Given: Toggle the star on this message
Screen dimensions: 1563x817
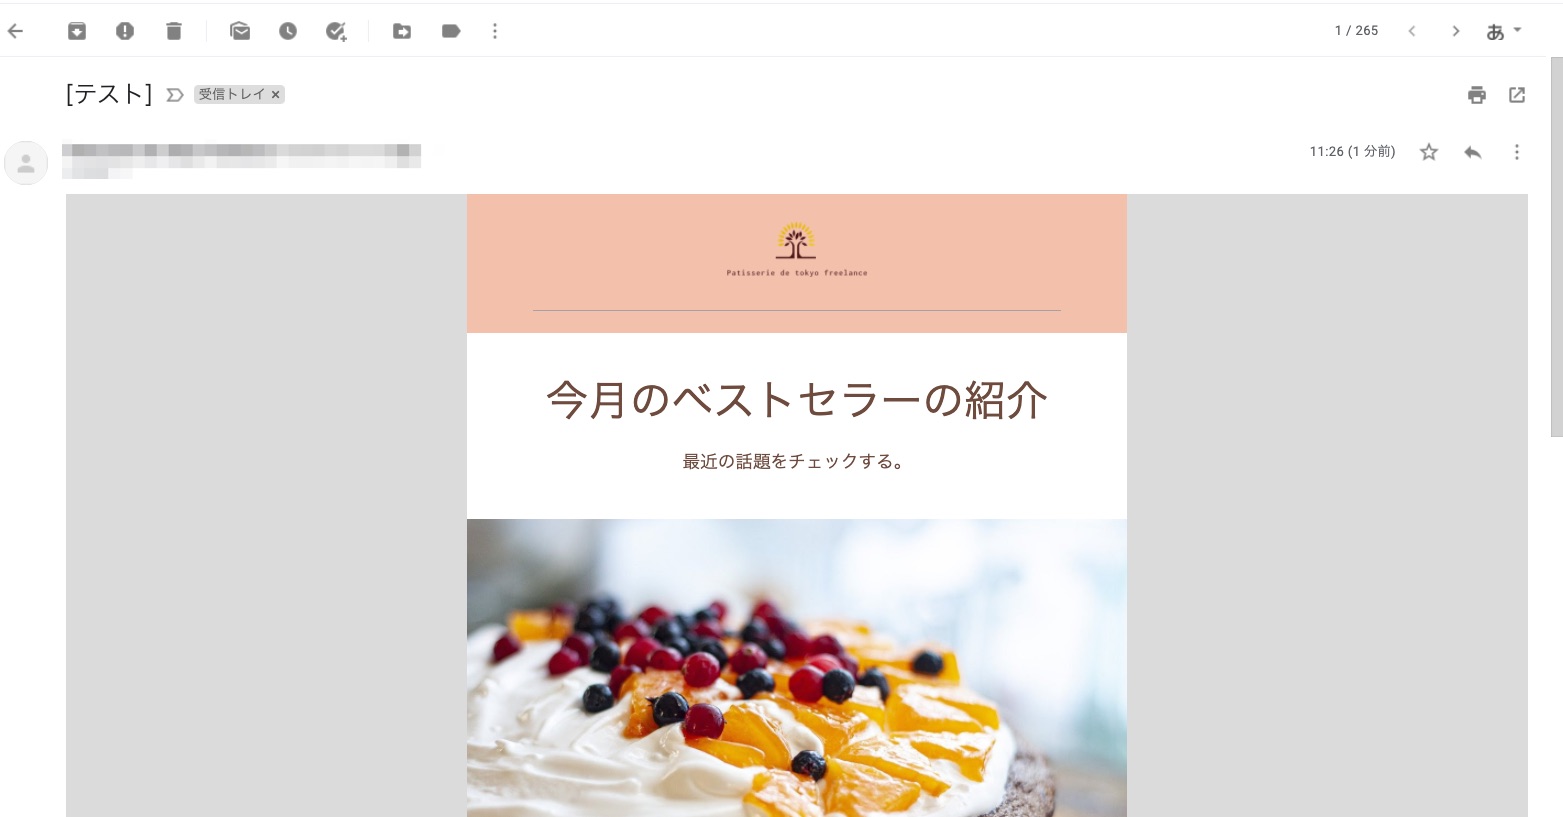Looking at the screenshot, I should (x=1429, y=152).
